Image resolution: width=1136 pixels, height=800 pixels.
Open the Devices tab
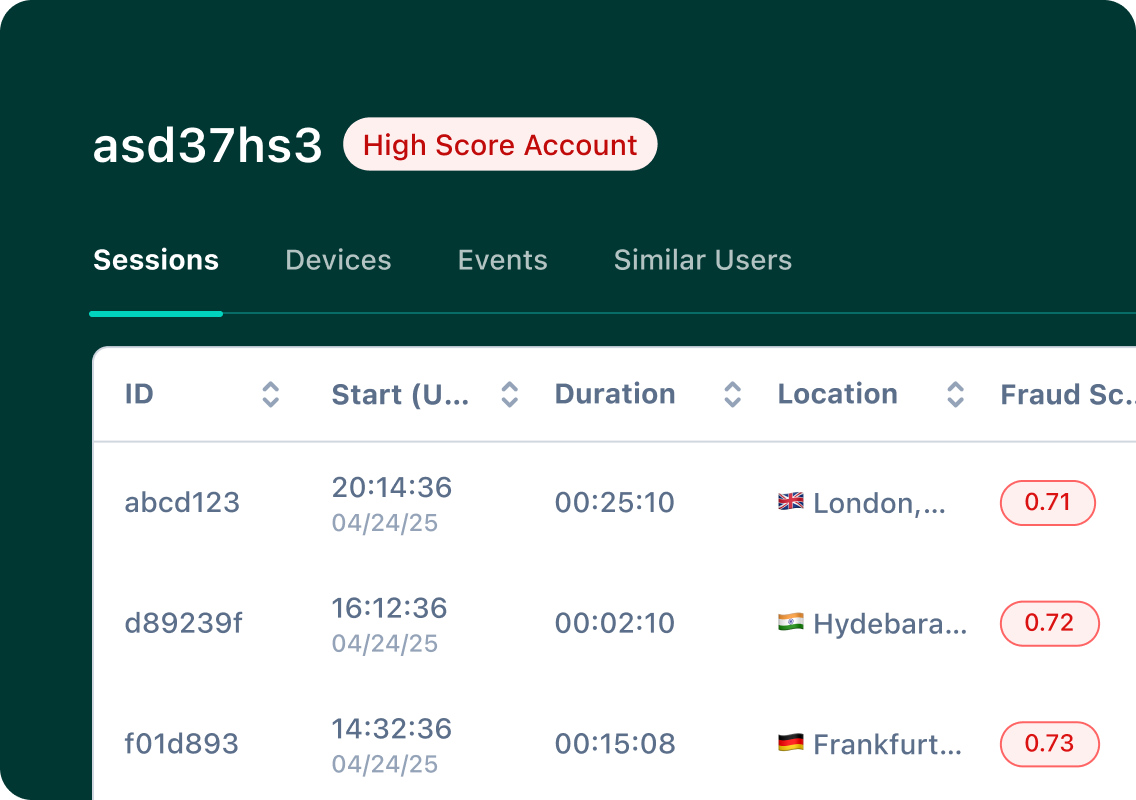pos(338,260)
